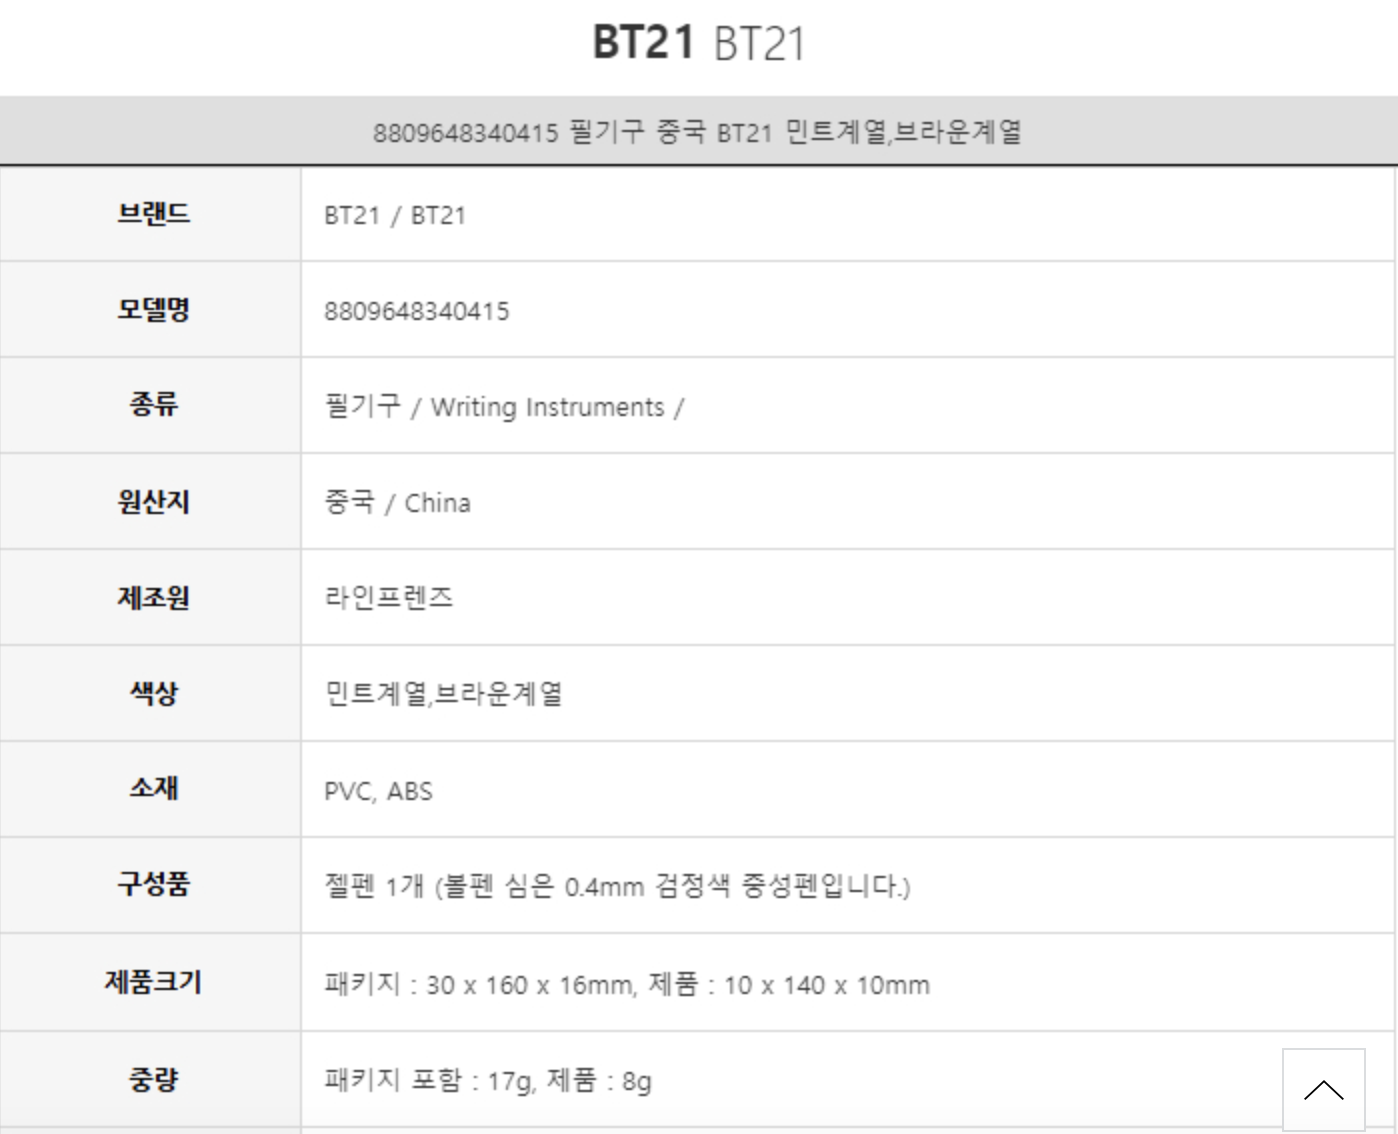Click the 구성품 row label
Screen dimensions: 1398x1134
153,884
